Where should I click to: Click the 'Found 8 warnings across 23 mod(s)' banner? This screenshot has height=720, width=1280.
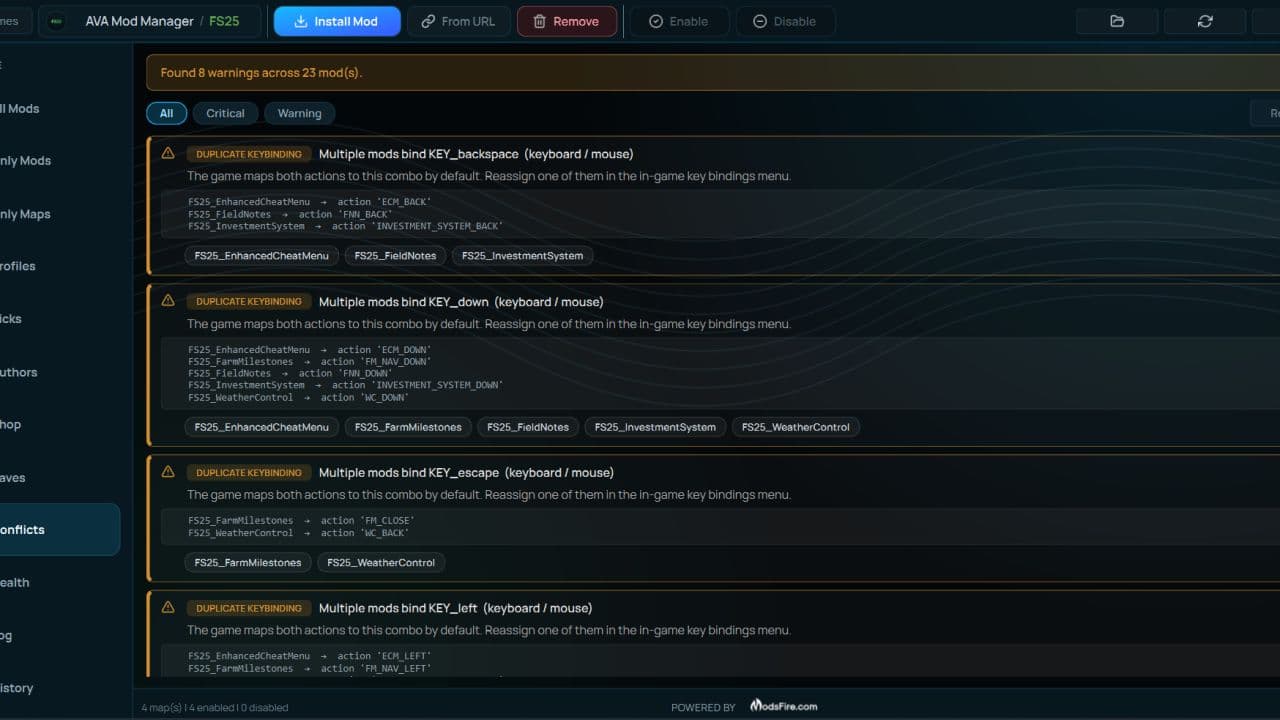click(x=713, y=72)
